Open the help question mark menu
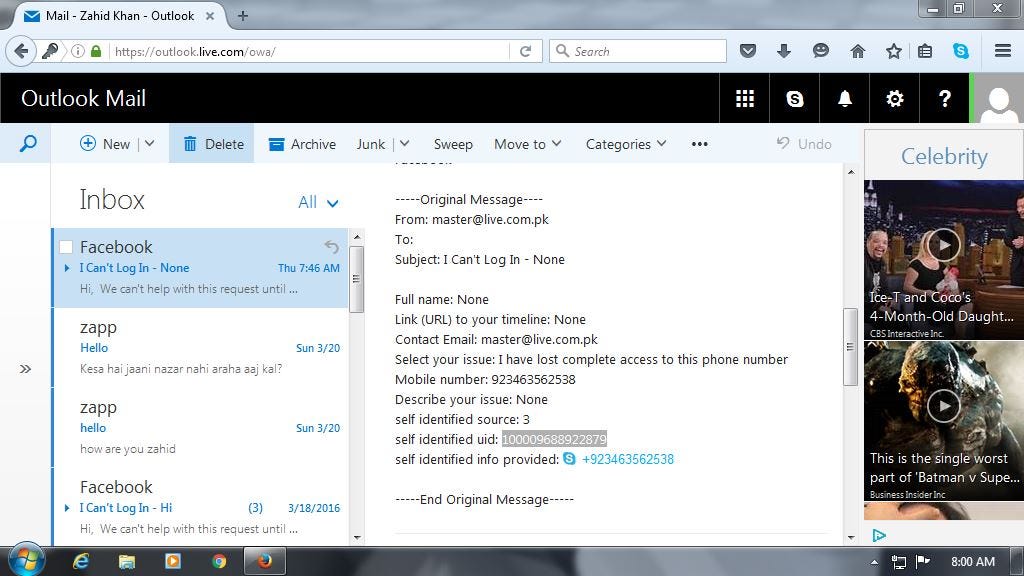 point(944,99)
